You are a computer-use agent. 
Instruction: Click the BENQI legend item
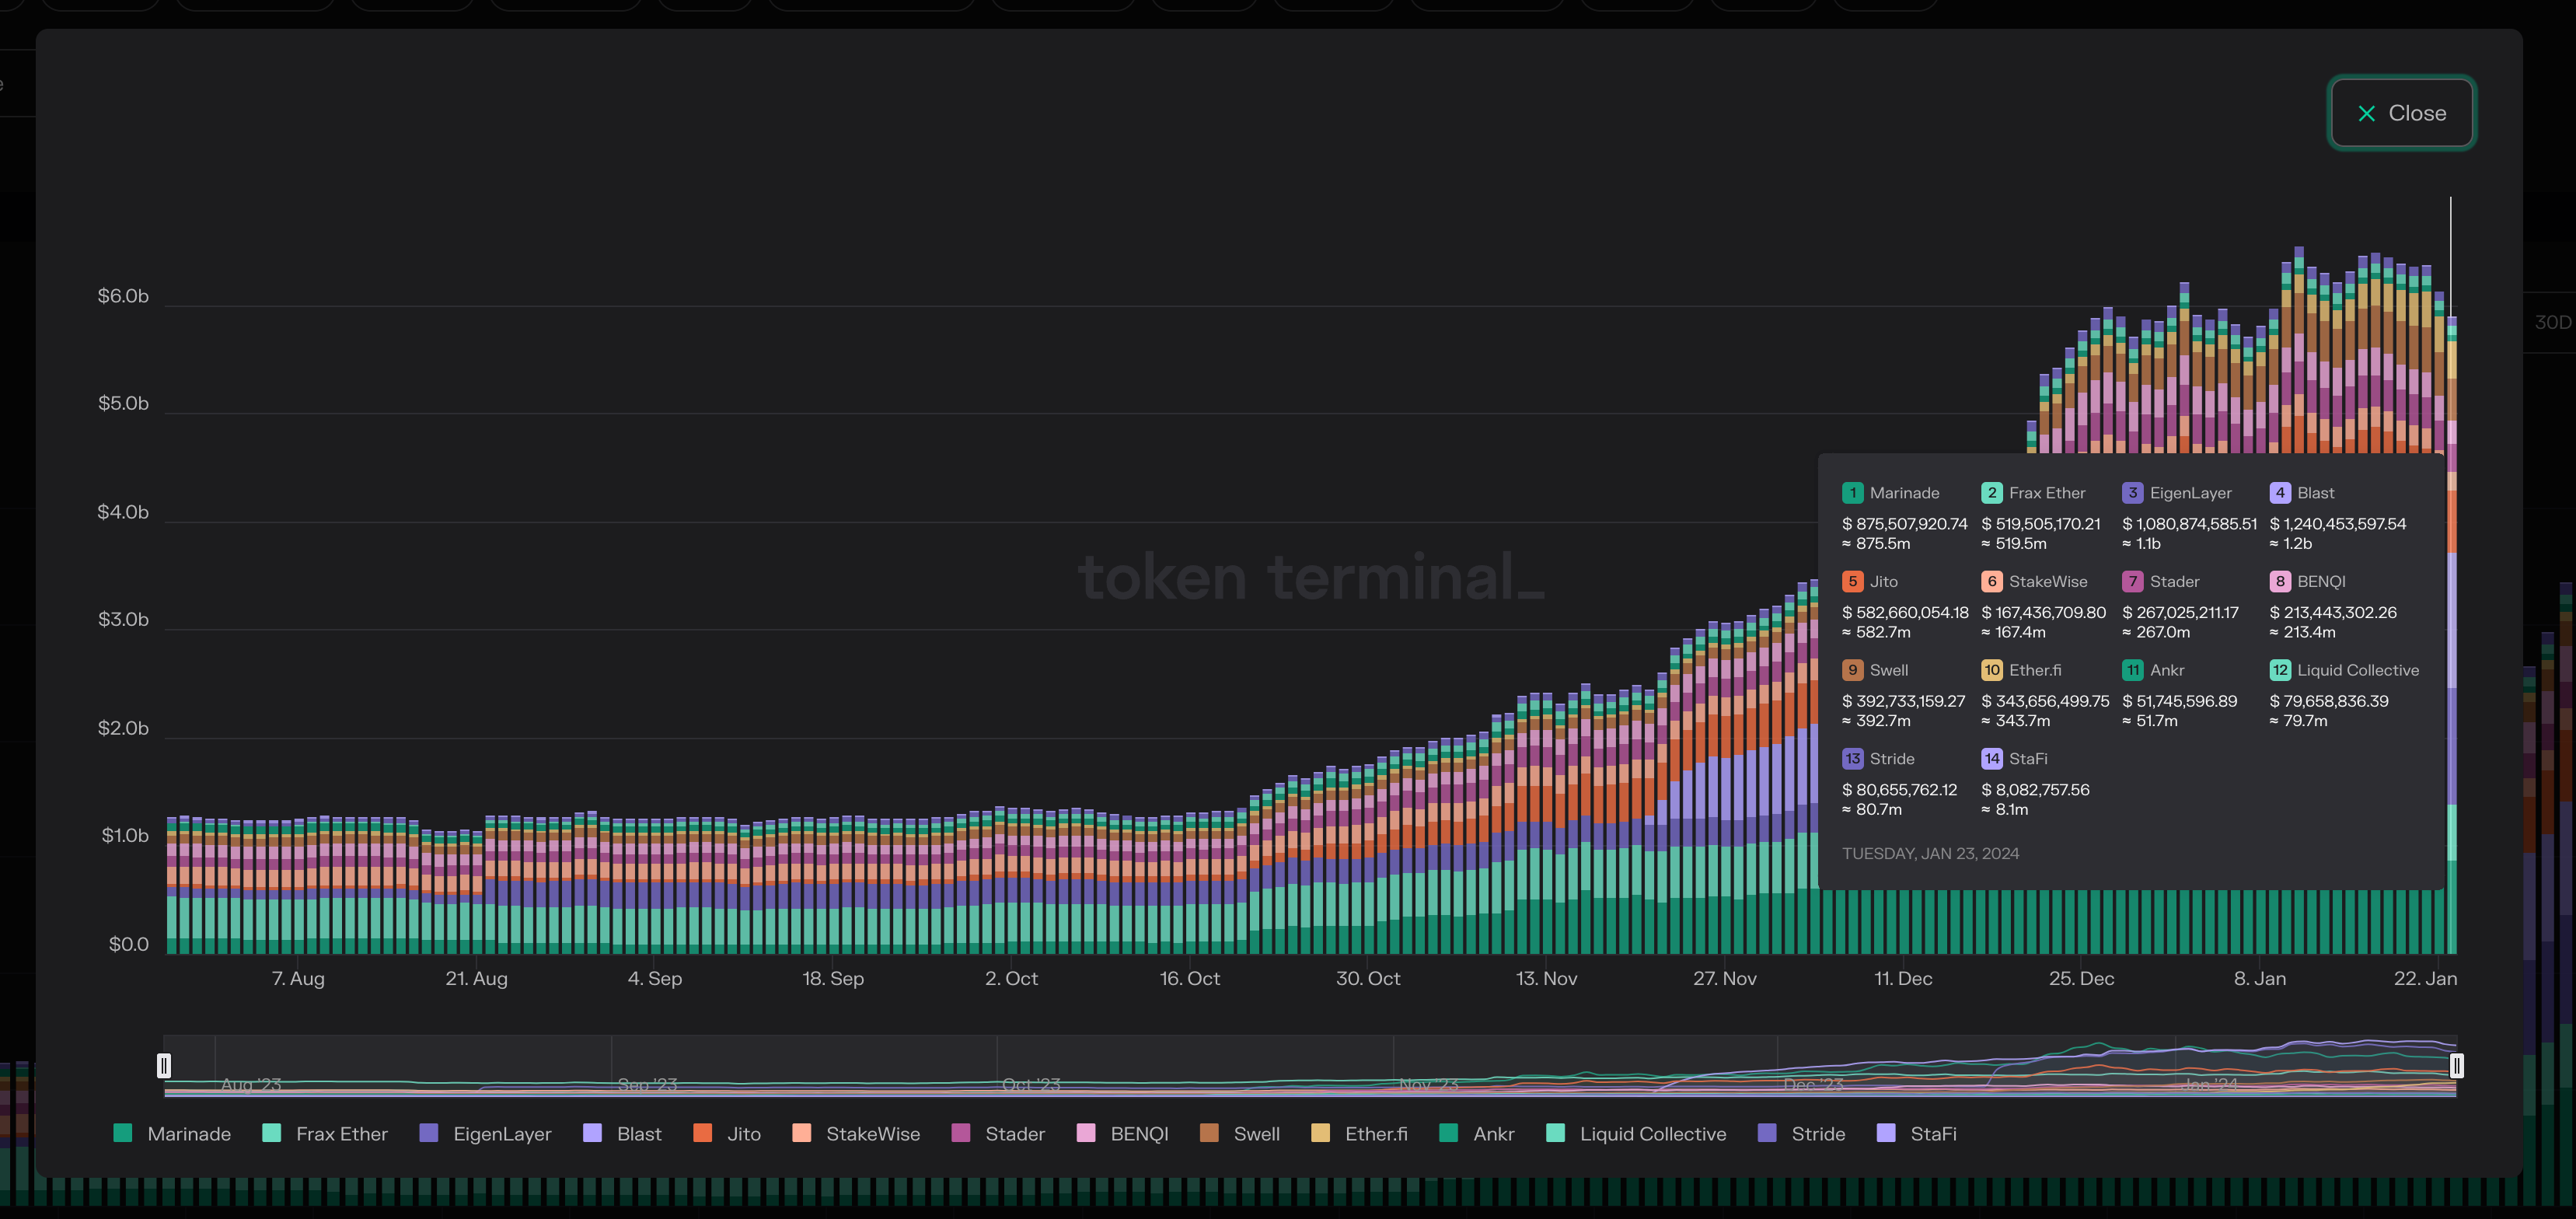pyautogui.click(x=1138, y=1133)
